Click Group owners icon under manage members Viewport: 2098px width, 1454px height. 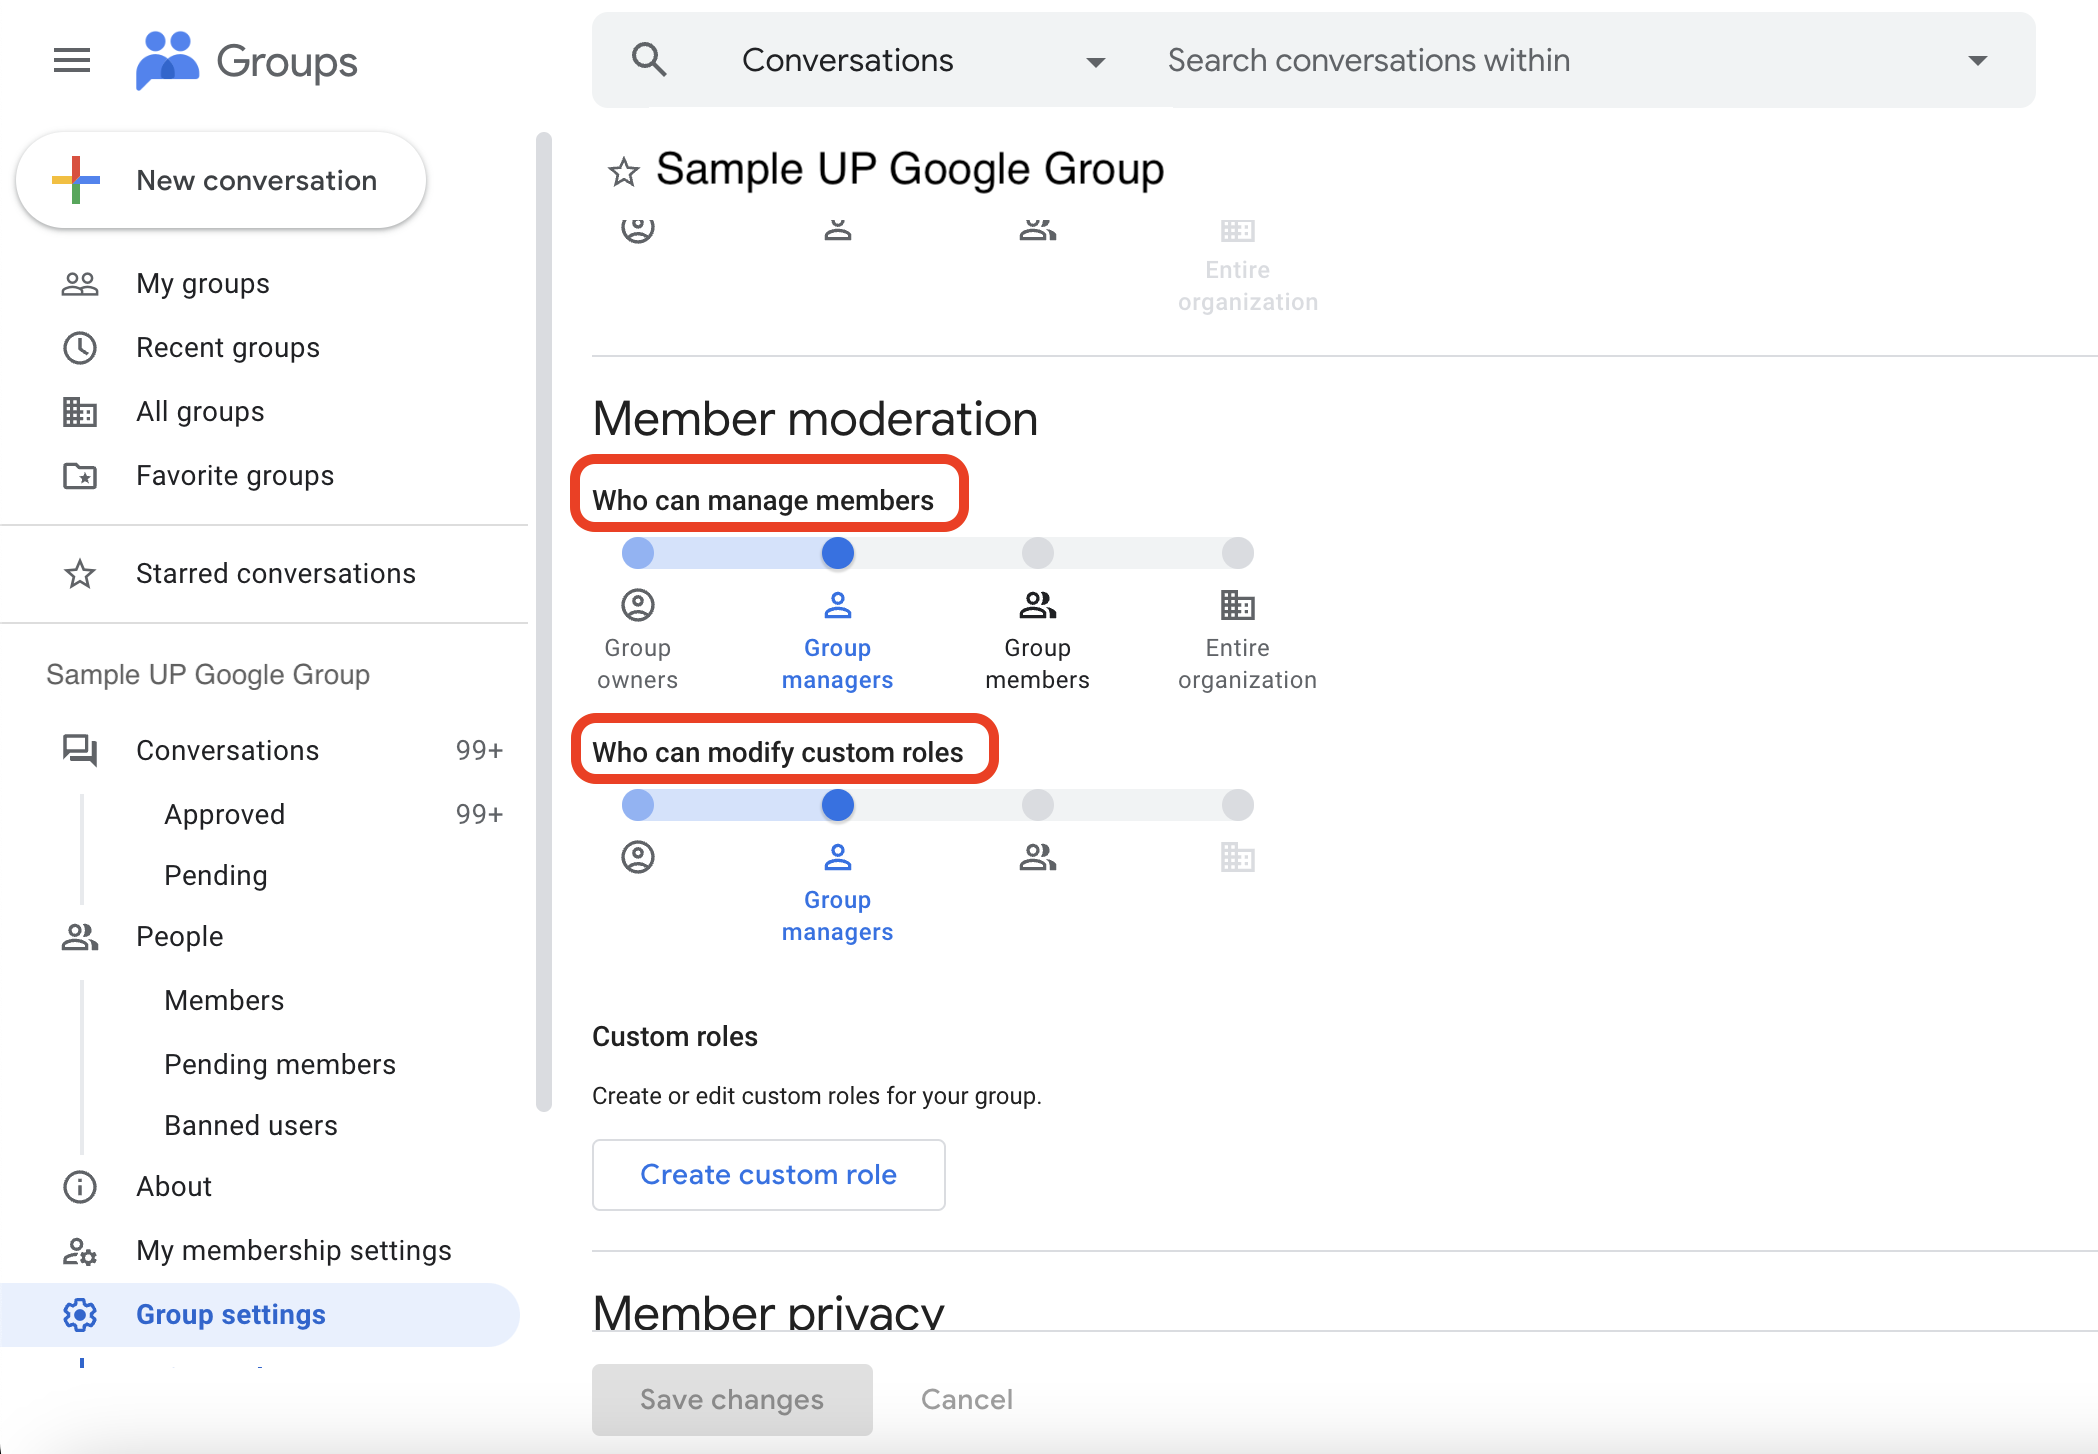pyautogui.click(x=638, y=605)
